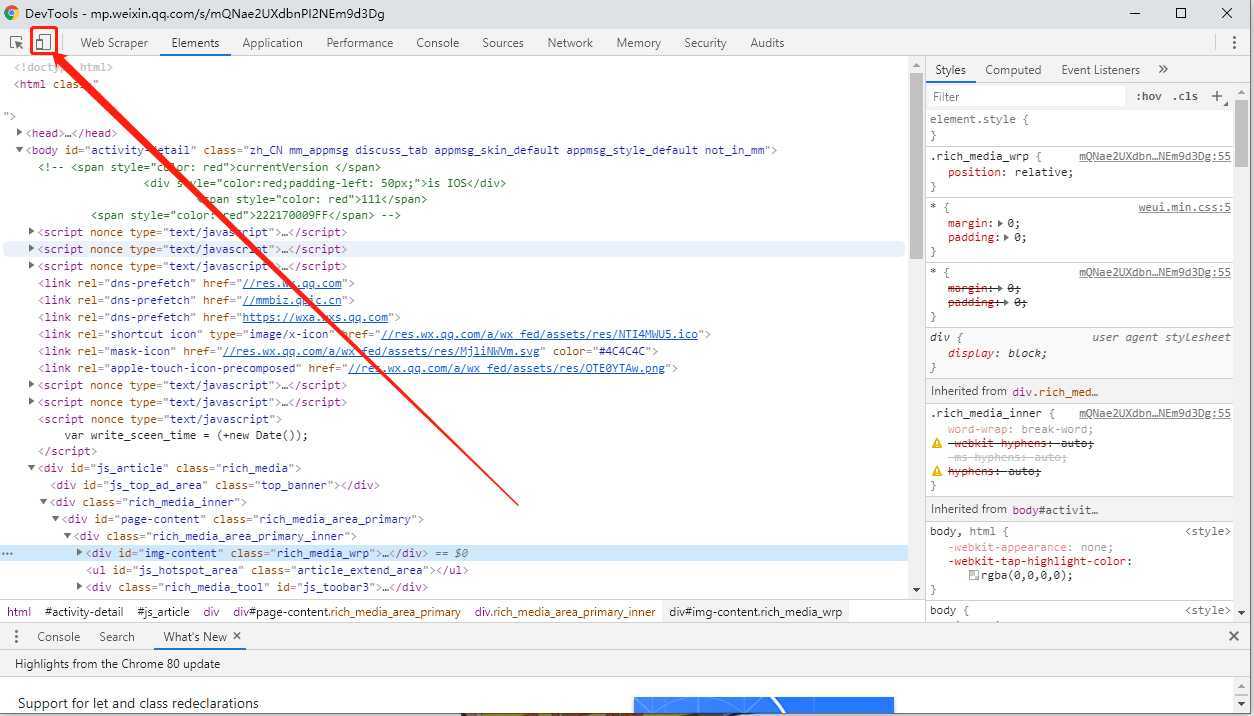Collapse the body#activity-detail node

point(20,150)
